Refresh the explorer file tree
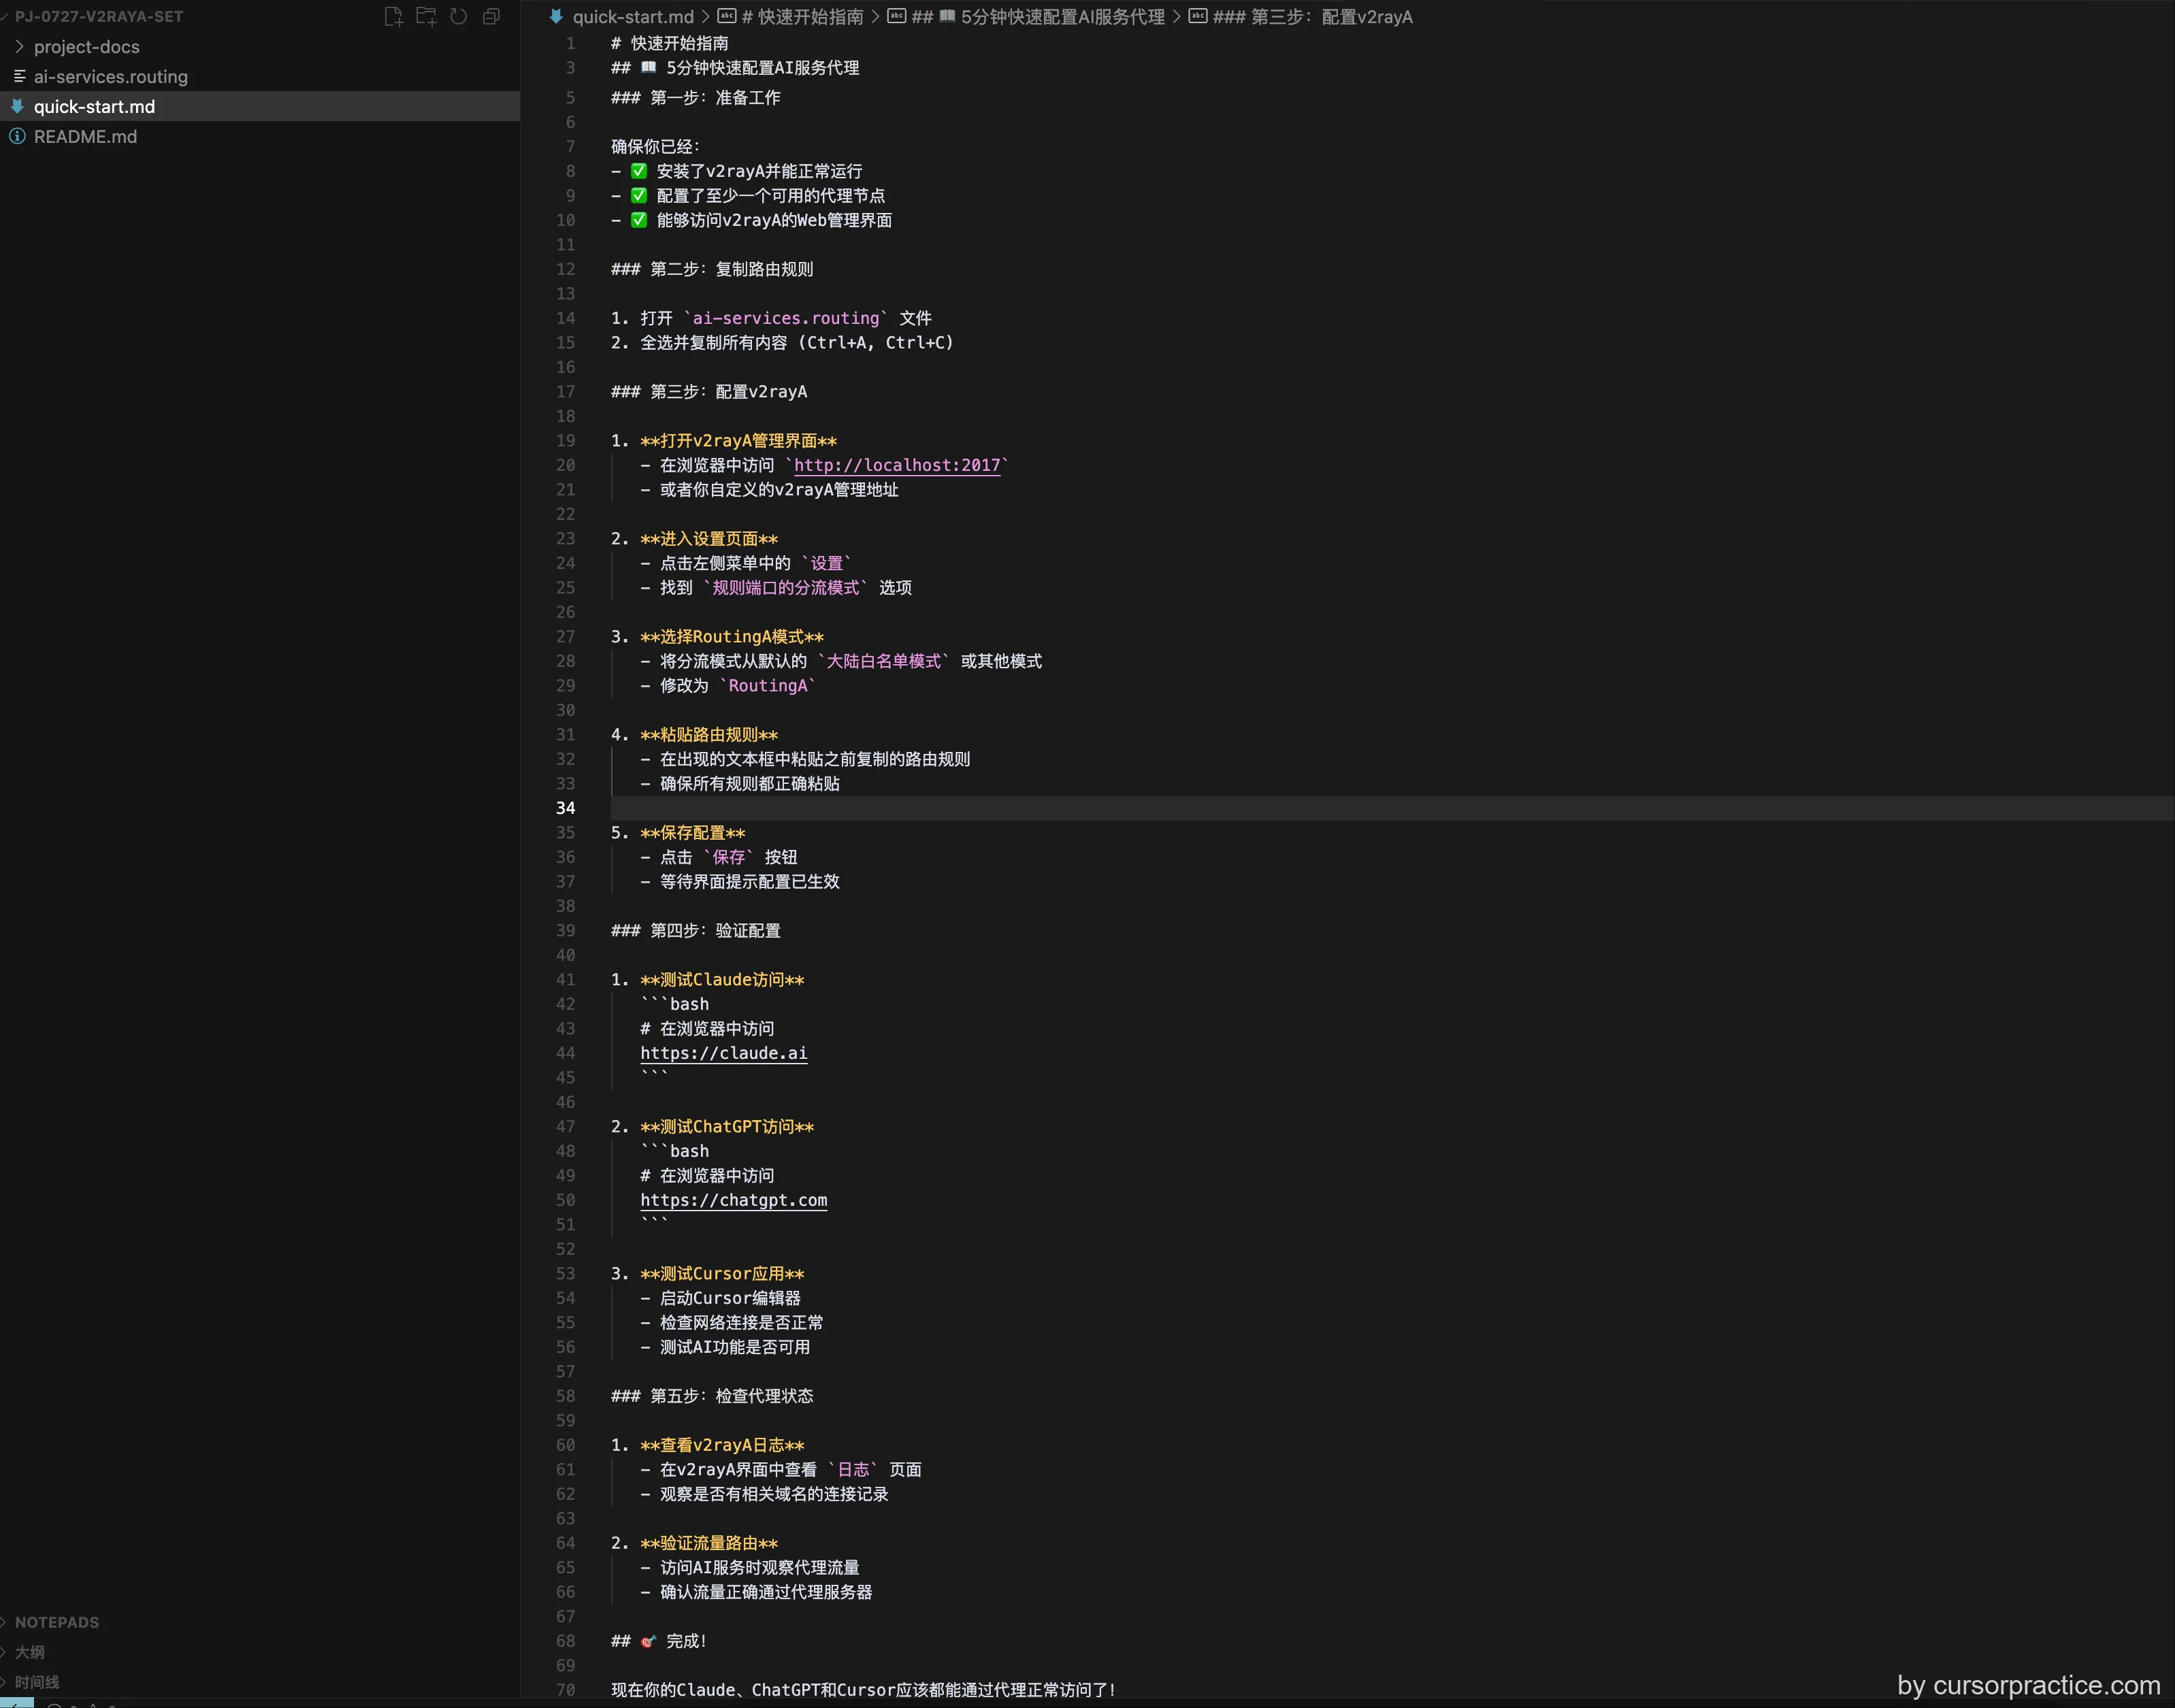The height and width of the screenshot is (1708, 2175). point(458,16)
